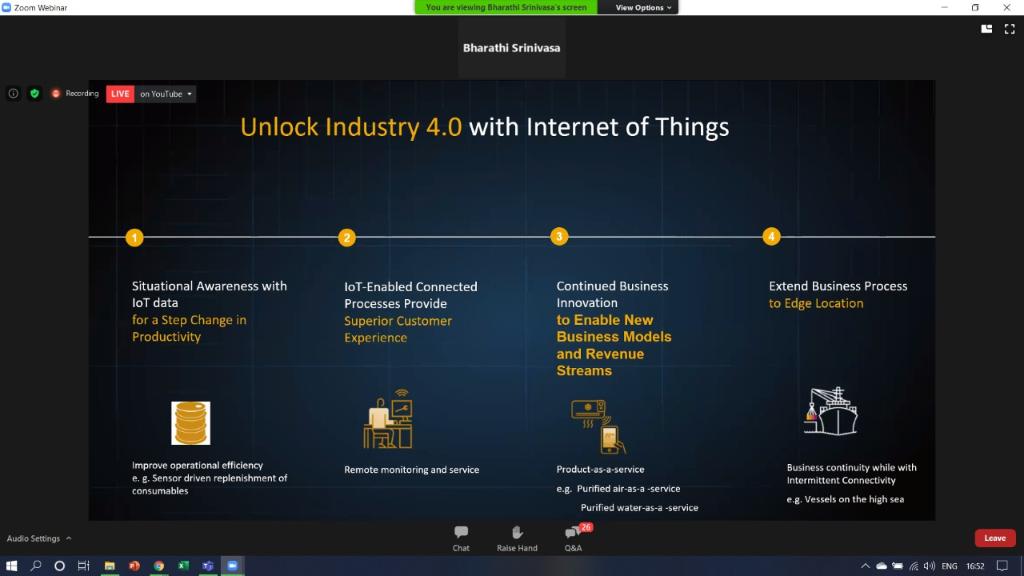Click timeline marker number 2
This screenshot has width=1024, height=576.
(x=347, y=238)
